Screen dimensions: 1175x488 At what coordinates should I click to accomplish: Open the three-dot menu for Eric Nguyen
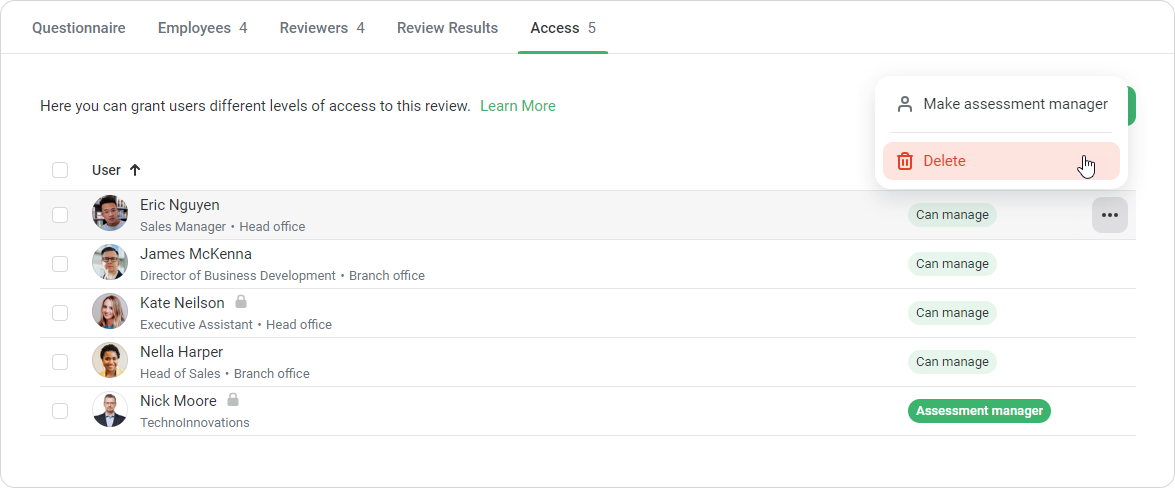[1109, 215]
